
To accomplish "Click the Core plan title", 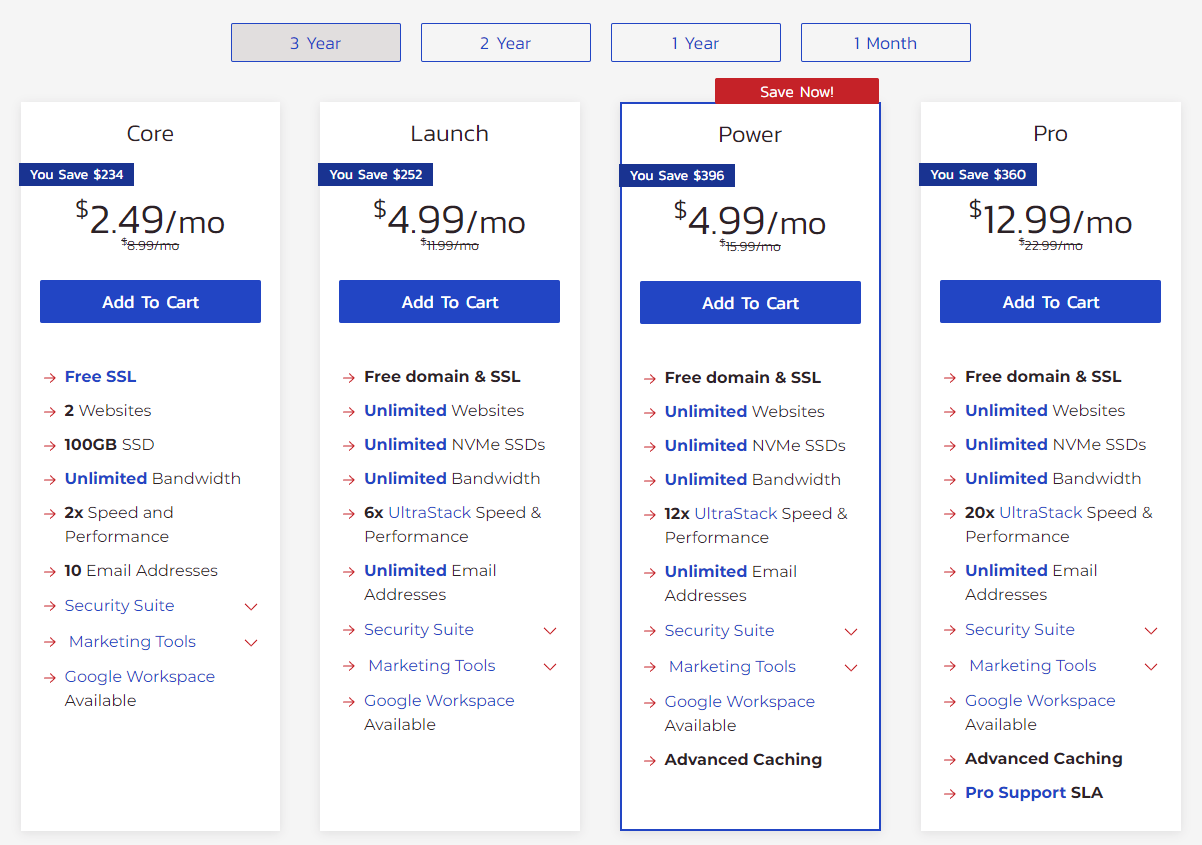I will tap(150, 133).
